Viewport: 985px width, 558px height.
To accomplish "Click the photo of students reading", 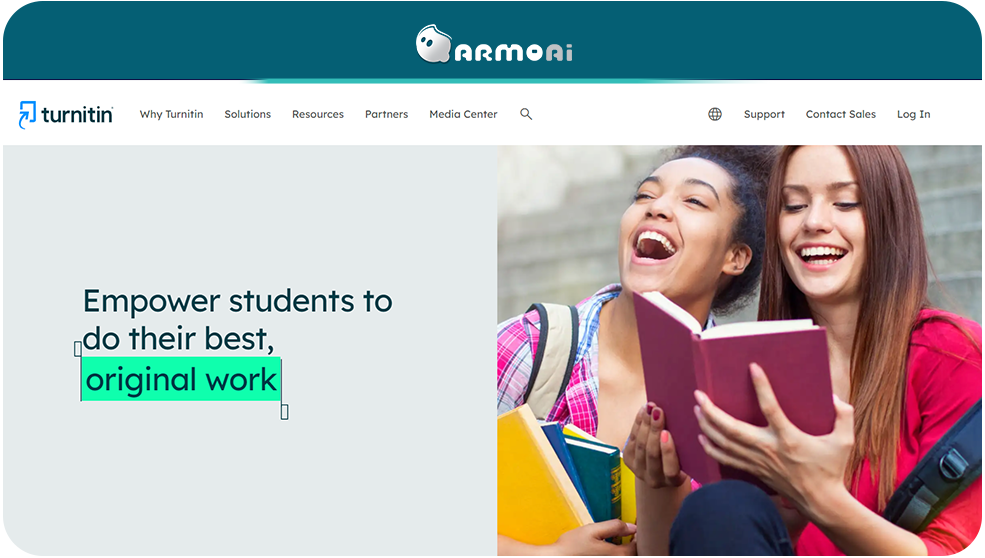I will click(x=739, y=351).
